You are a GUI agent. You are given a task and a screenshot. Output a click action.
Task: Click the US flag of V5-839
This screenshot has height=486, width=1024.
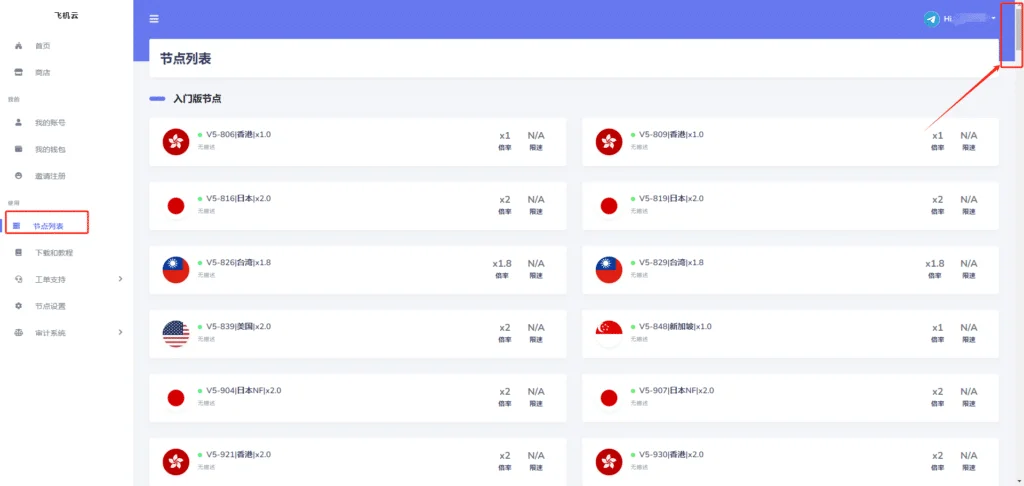176,334
